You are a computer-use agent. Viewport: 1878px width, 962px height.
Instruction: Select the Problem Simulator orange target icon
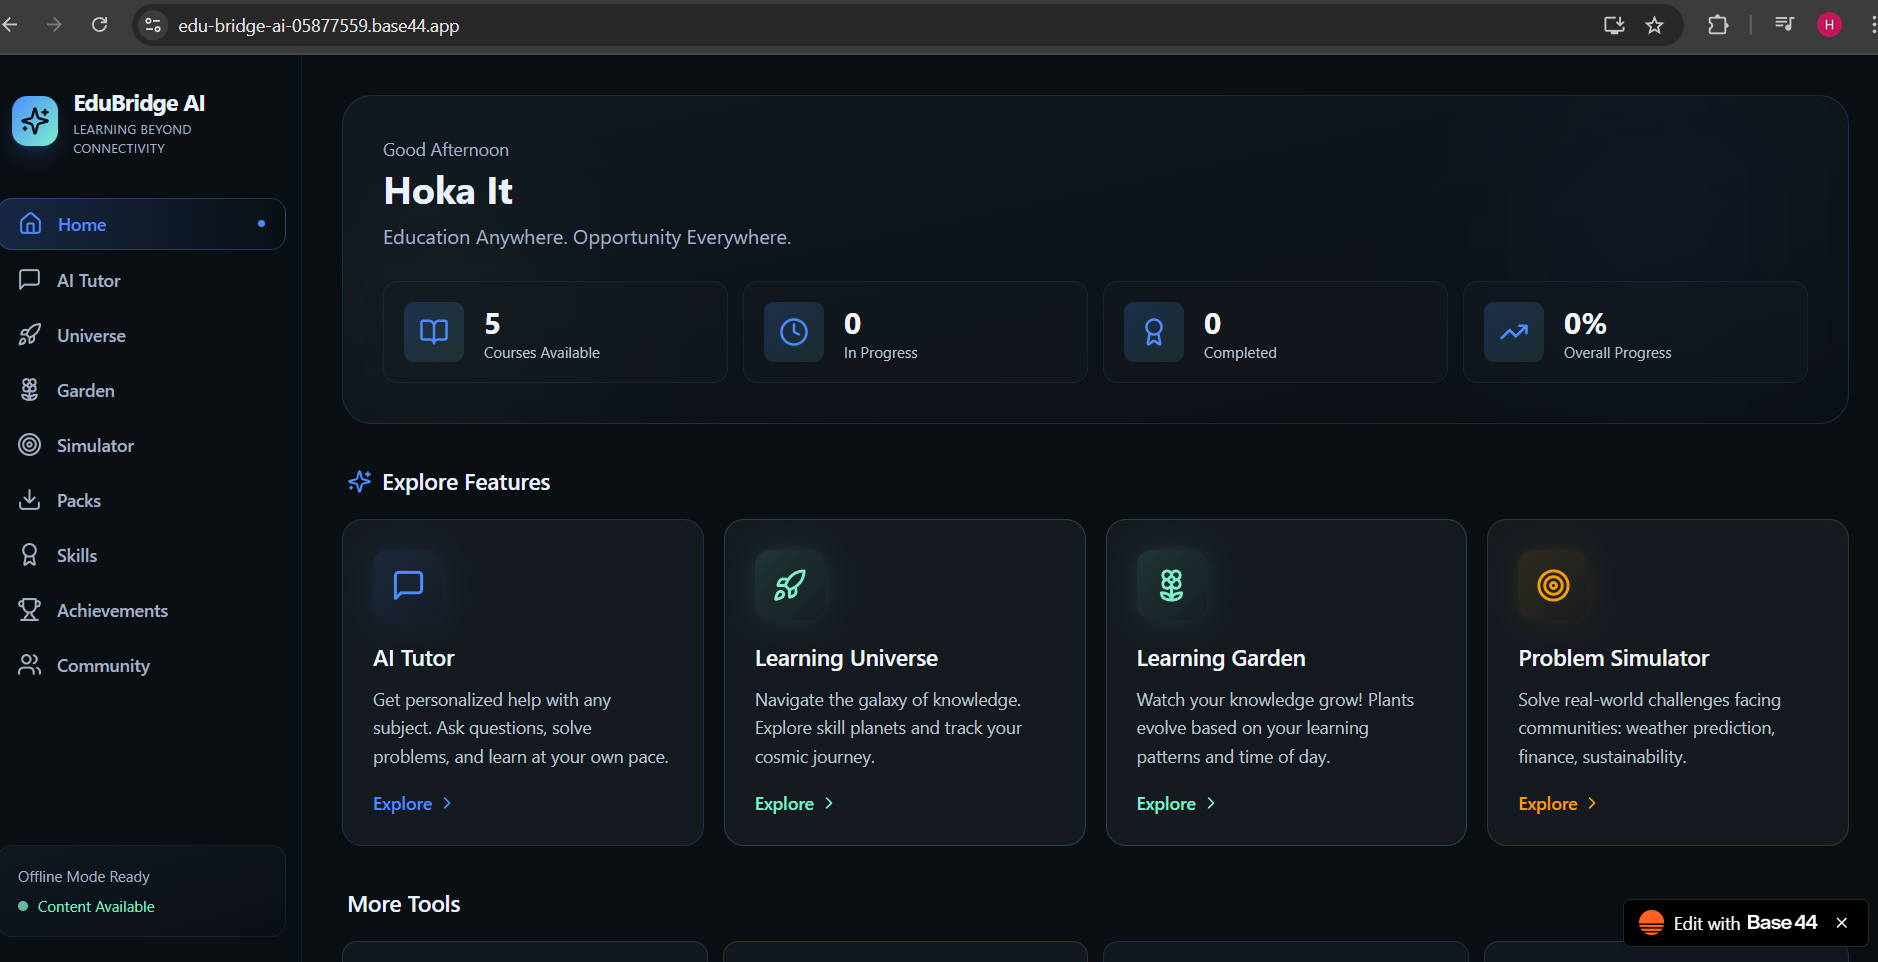click(x=1551, y=586)
